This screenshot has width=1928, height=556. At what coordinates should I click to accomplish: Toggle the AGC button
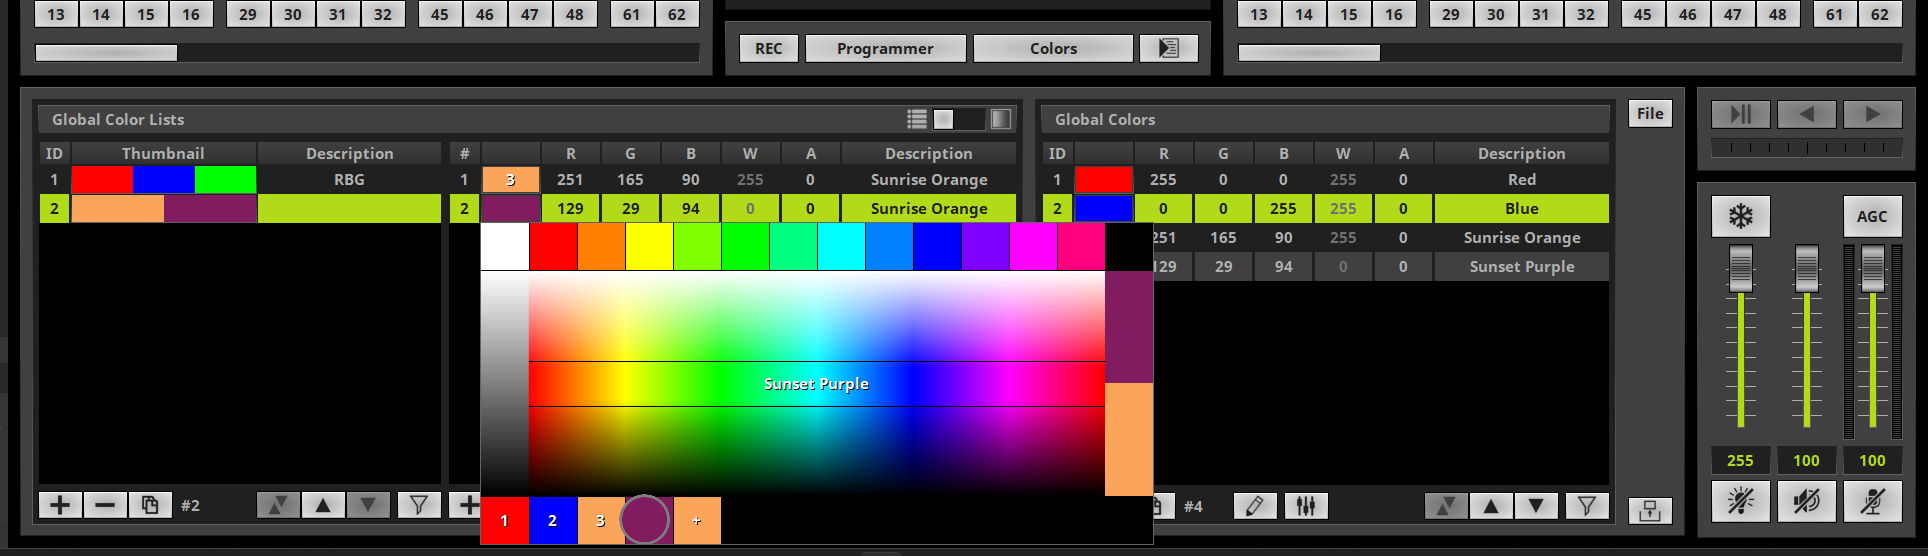(1872, 216)
